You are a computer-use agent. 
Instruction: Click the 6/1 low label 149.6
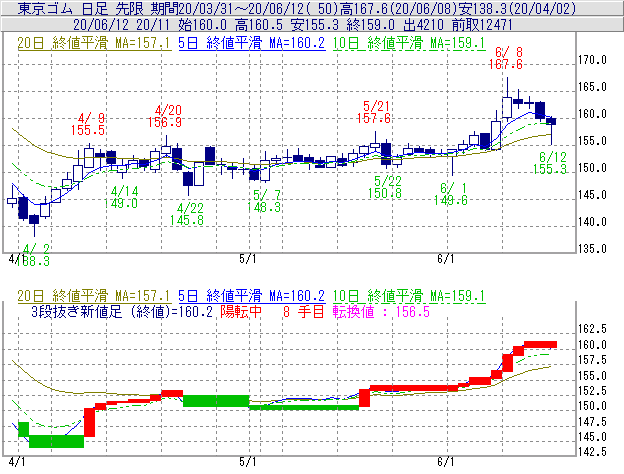pos(451,194)
